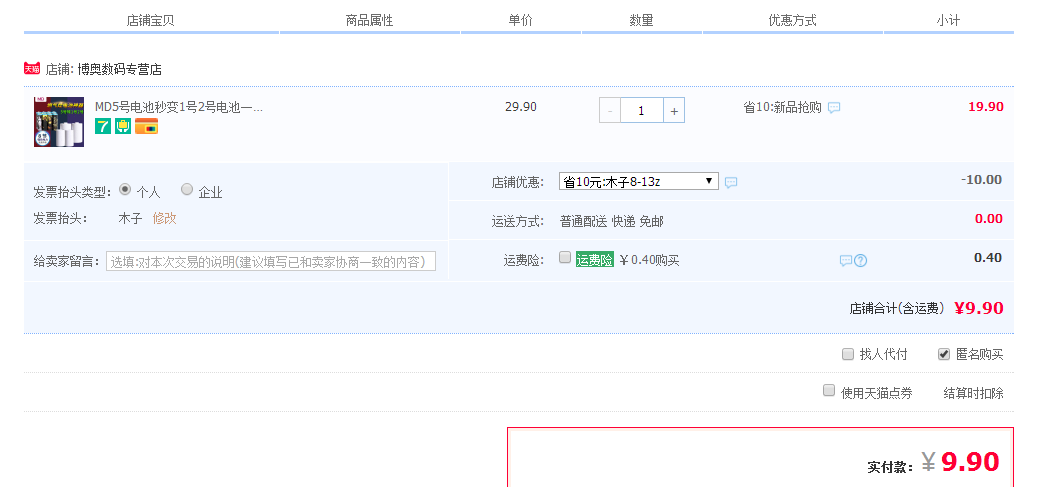Select the 企业 invoice type radio button
The height and width of the screenshot is (487, 1037).
point(187,189)
